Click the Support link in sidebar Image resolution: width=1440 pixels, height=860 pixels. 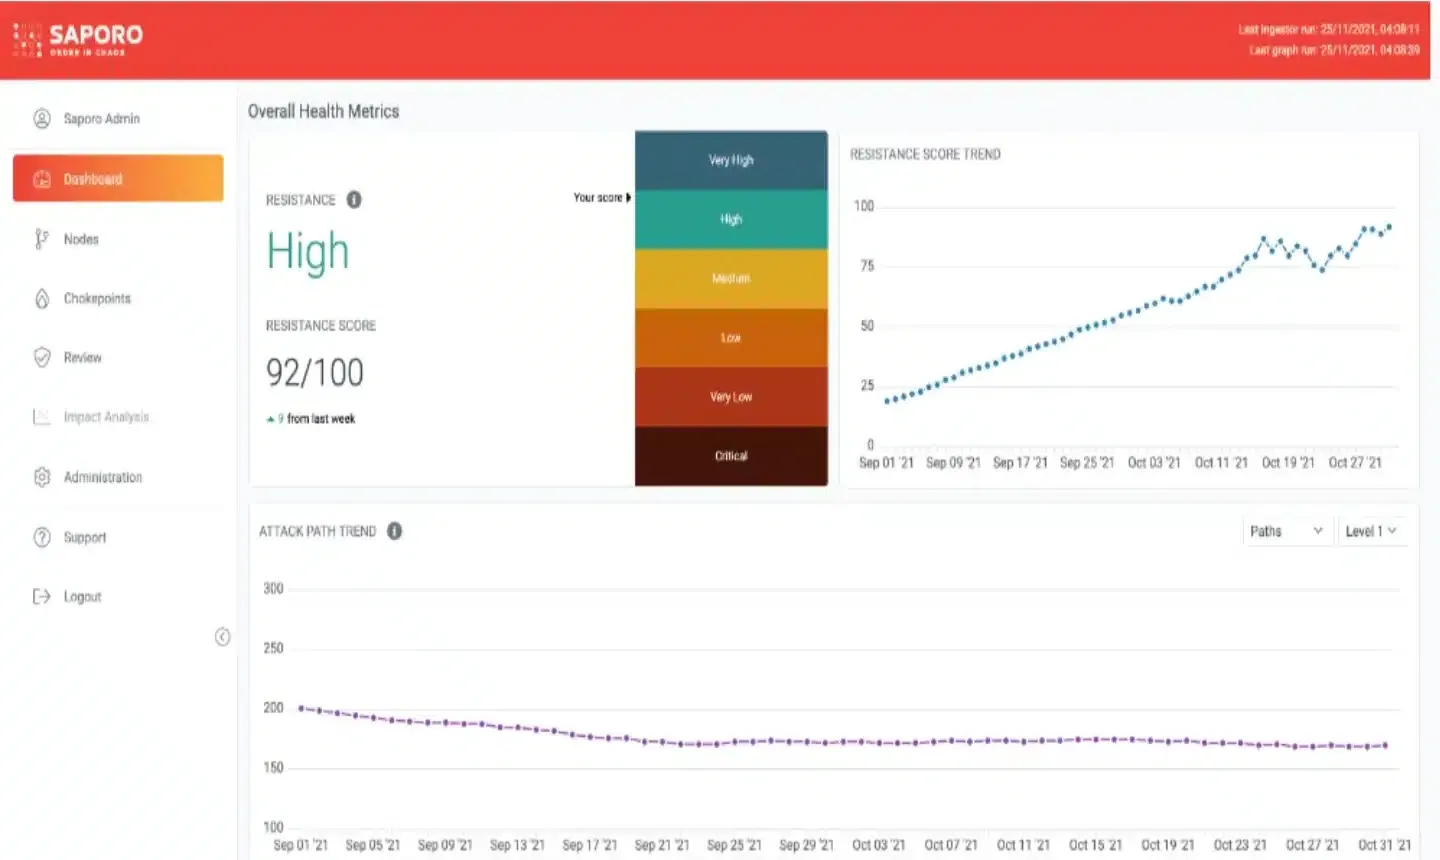coord(85,538)
